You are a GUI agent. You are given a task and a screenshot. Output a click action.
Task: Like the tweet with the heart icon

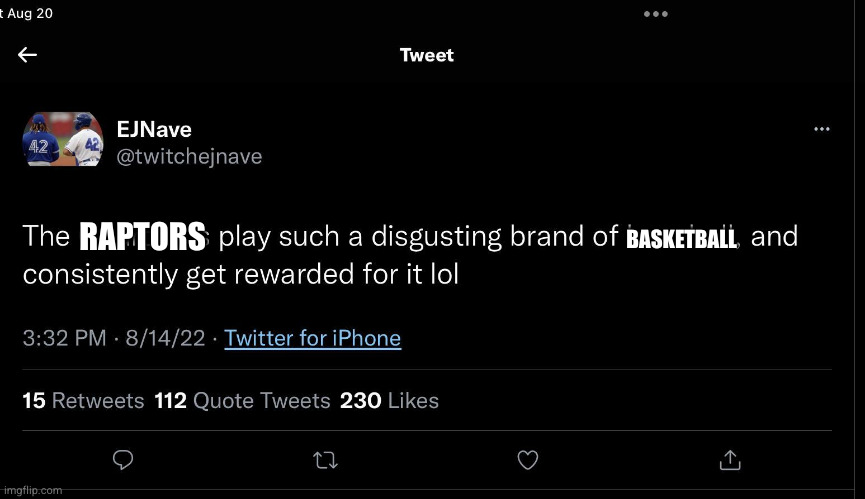coord(528,459)
